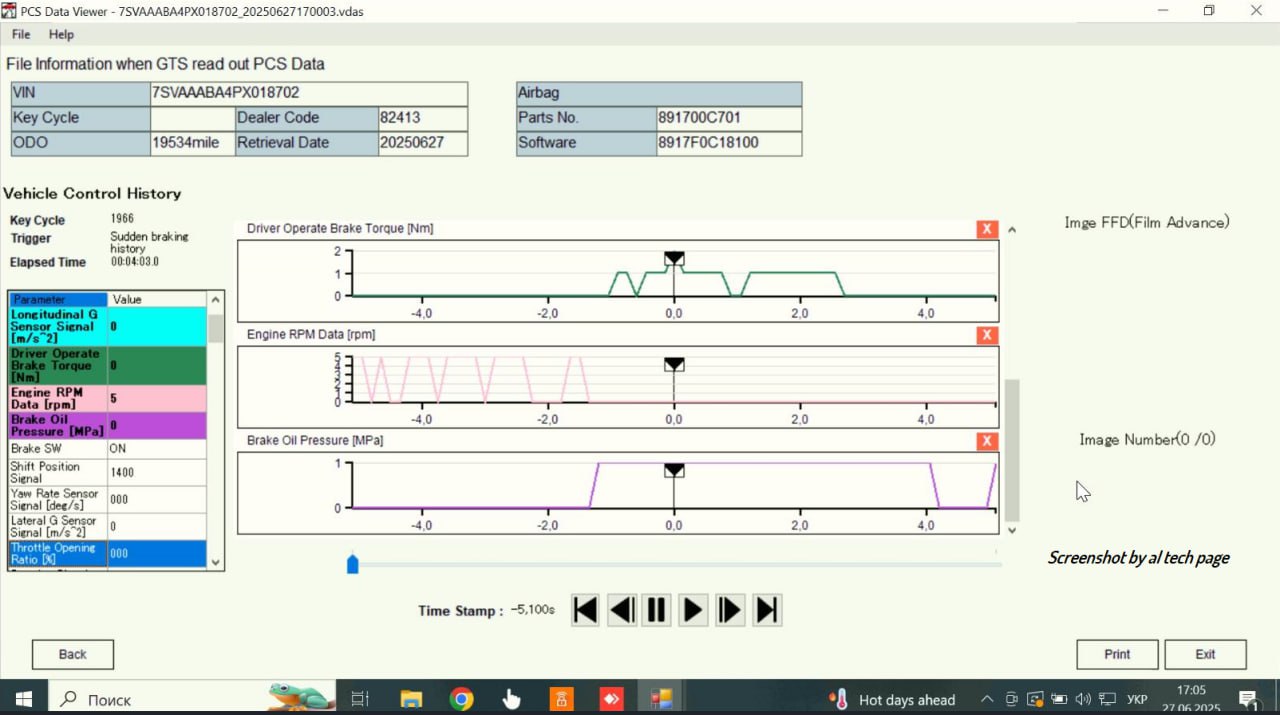
Task: Toggle Longitudinal G Sensor Signal parameter
Action: [57, 326]
